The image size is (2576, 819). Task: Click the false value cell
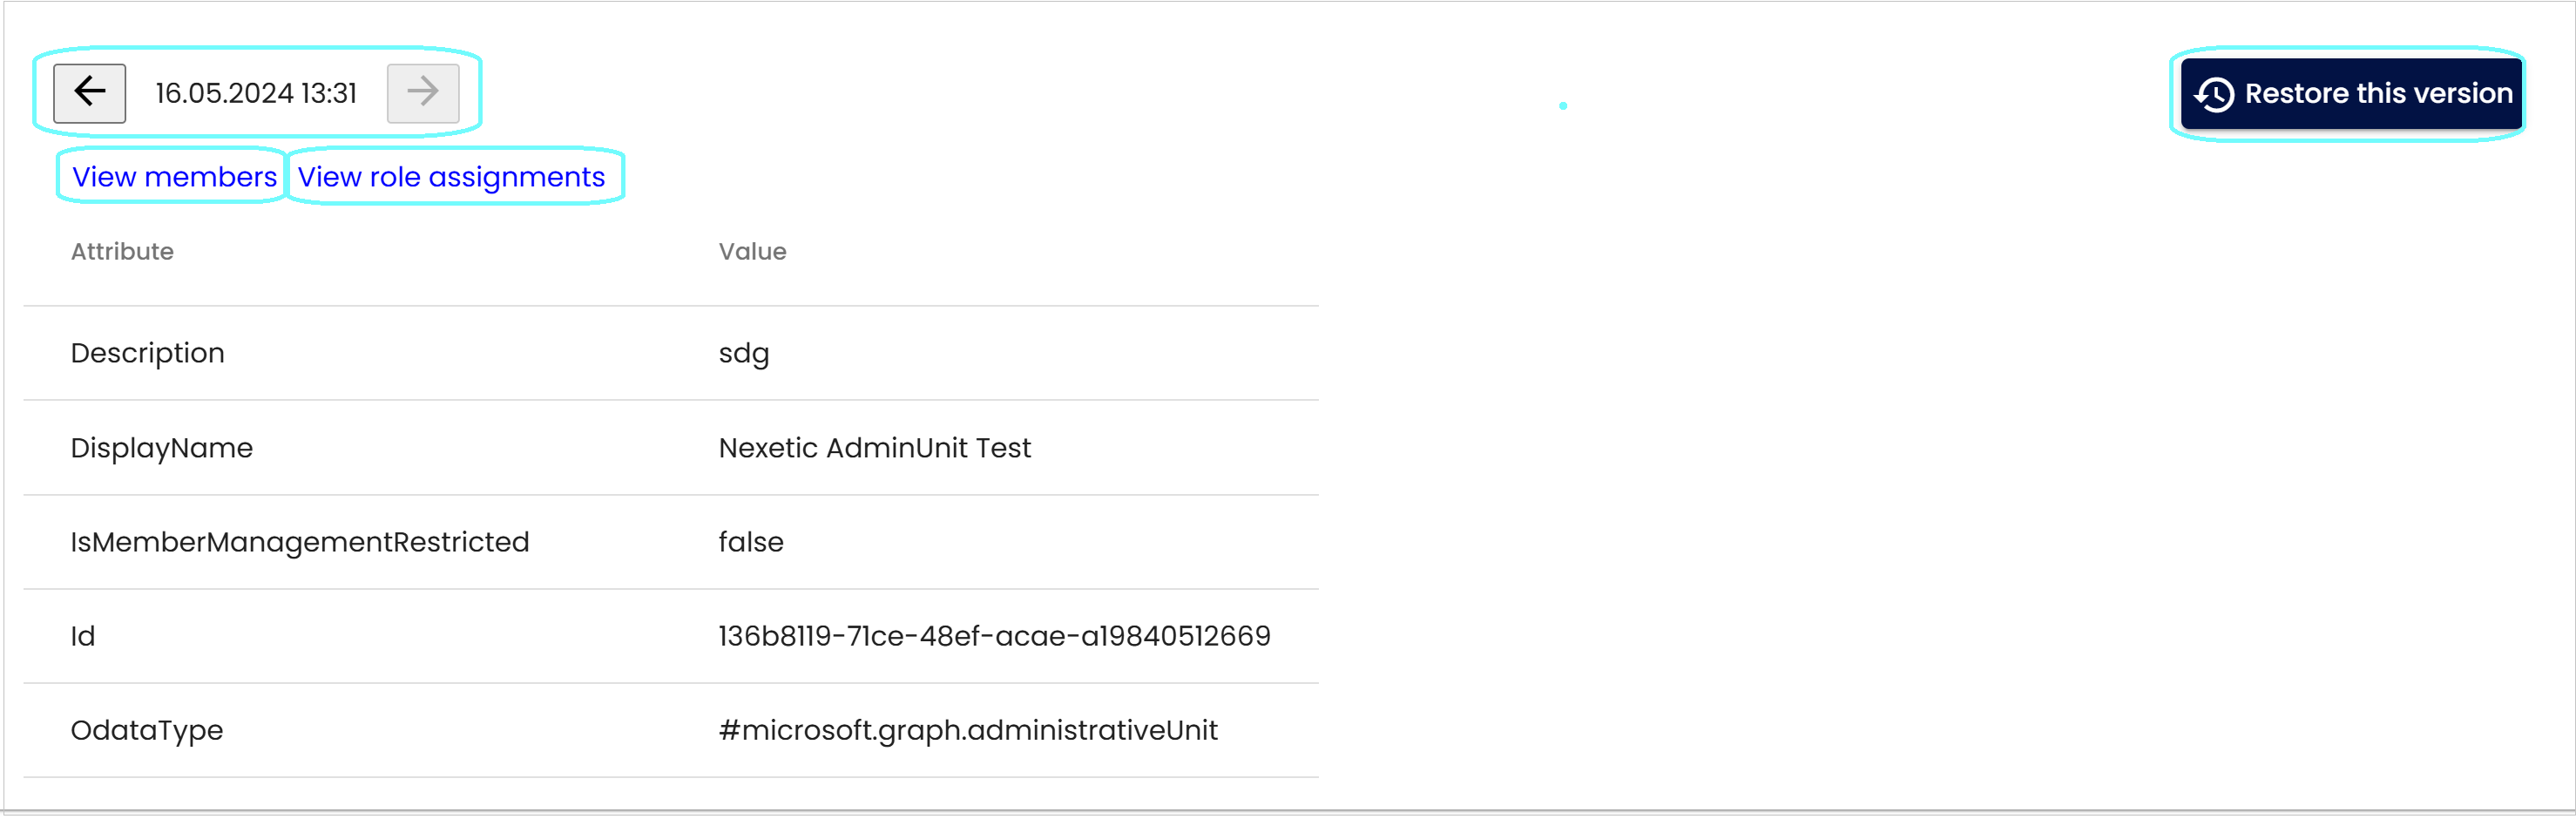tap(751, 542)
